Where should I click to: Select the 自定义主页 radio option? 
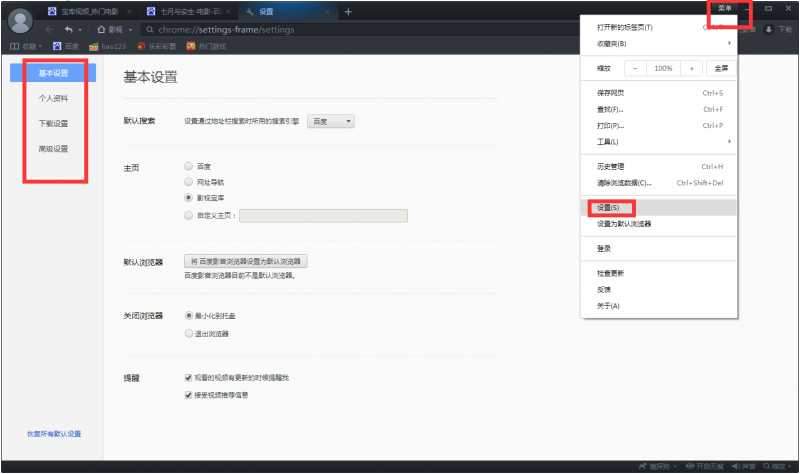click(188, 215)
